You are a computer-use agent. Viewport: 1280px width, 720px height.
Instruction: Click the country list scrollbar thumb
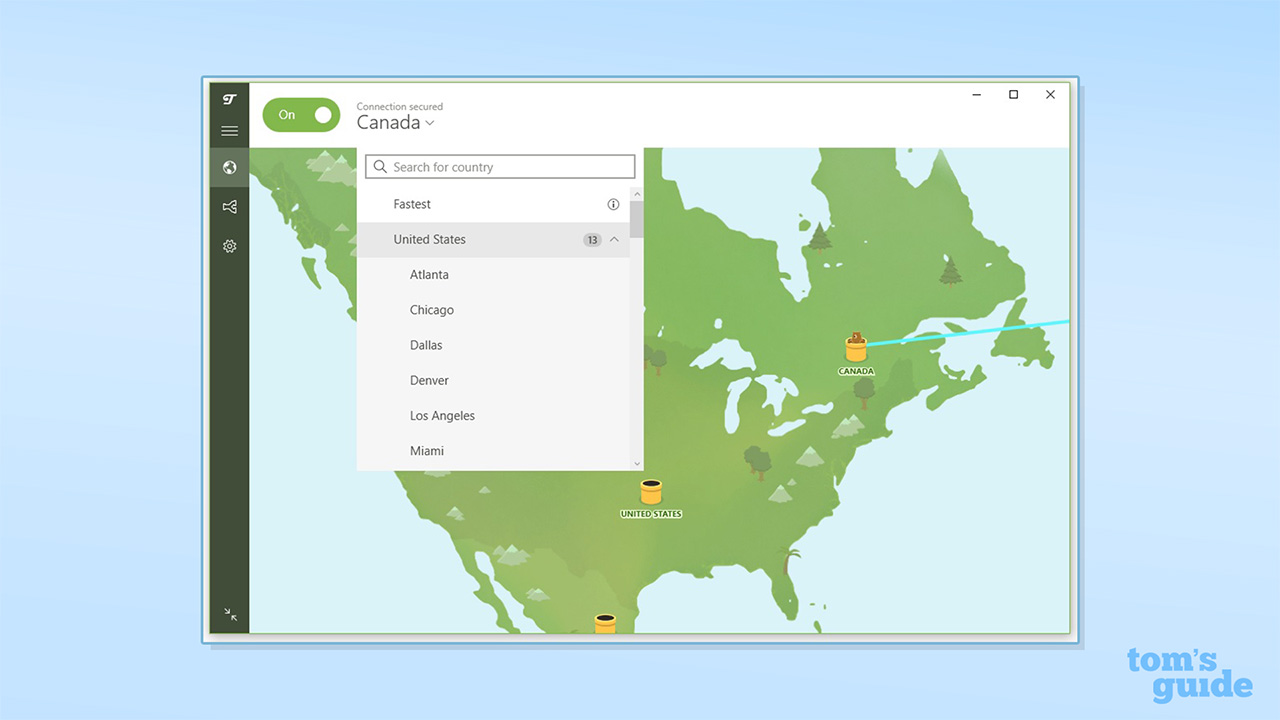(x=637, y=219)
